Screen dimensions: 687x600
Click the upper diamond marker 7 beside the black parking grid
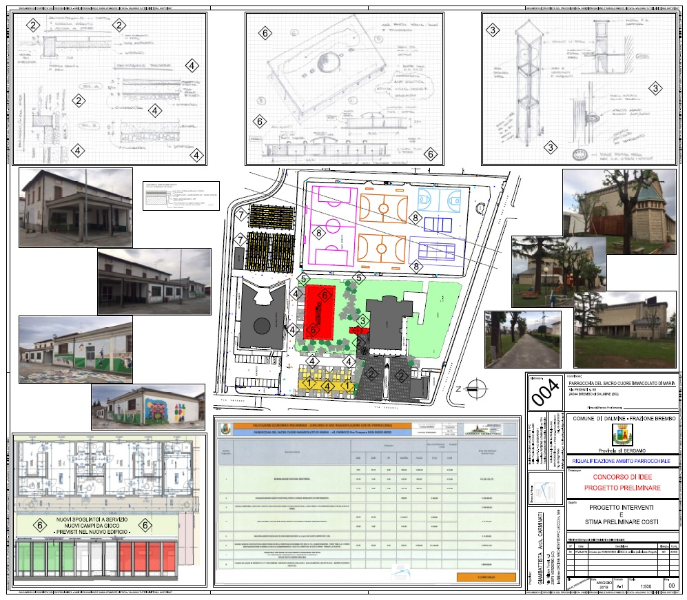241,215
